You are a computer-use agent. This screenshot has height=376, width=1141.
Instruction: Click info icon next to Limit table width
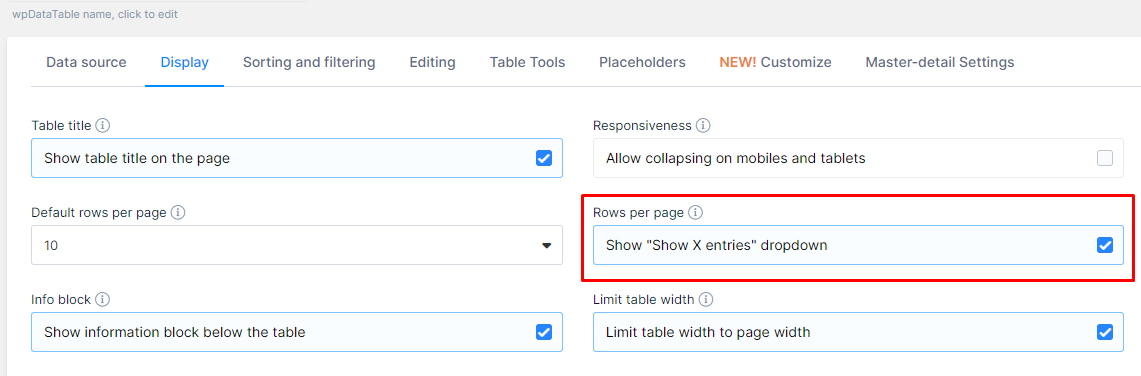(706, 300)
